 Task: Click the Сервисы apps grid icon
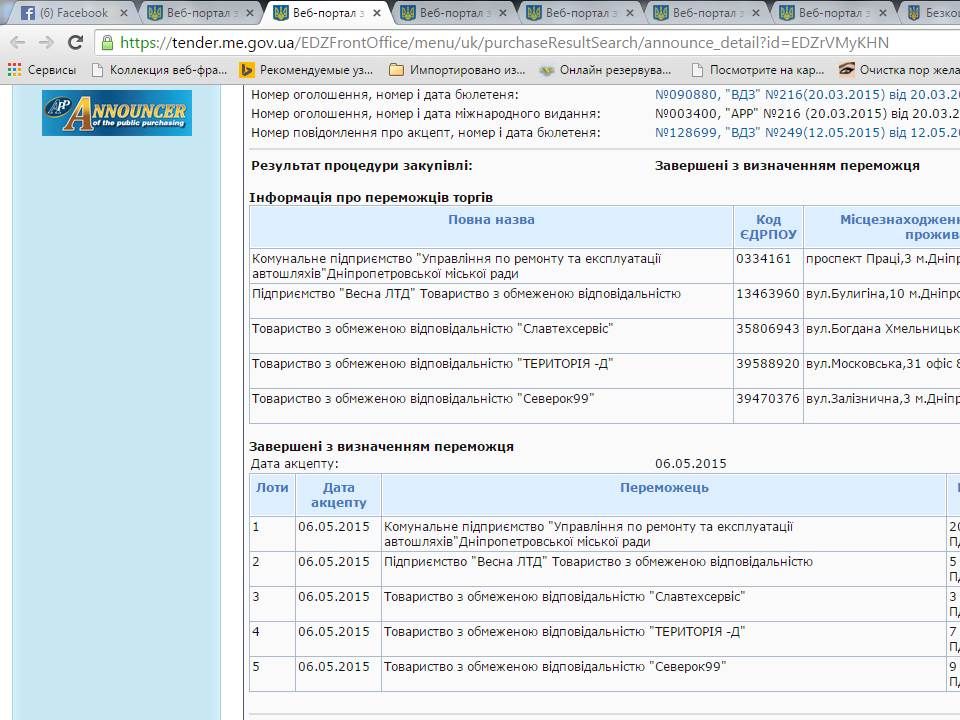13,70
